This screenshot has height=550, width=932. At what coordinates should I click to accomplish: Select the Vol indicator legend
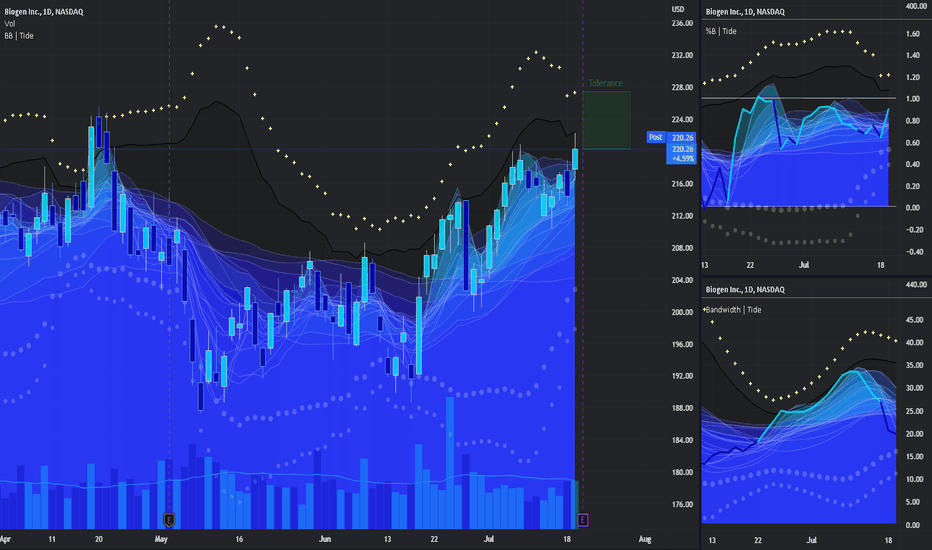10,24
